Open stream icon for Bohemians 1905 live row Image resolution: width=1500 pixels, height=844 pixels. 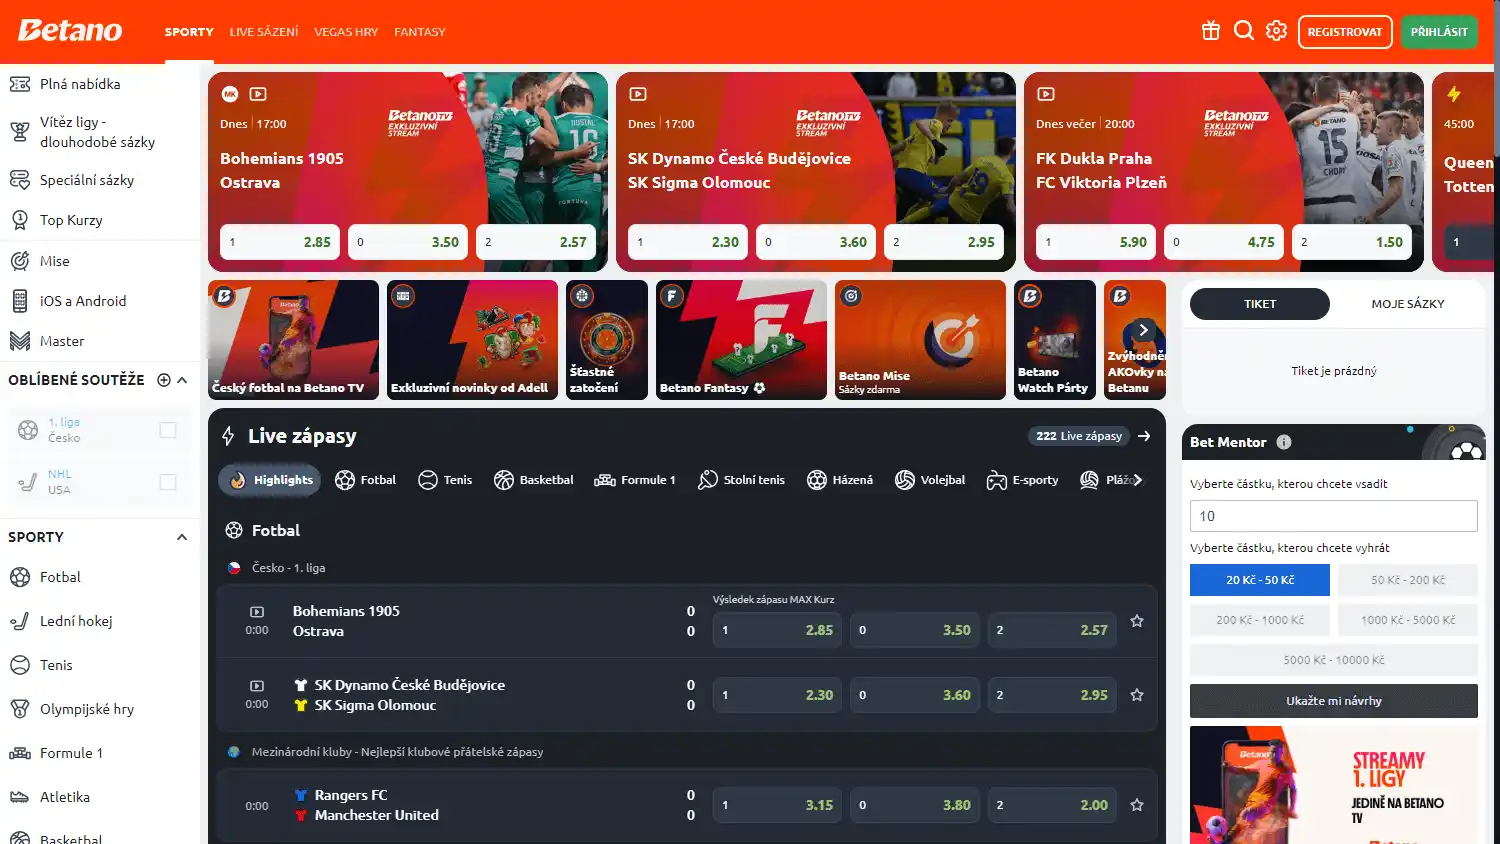[257, 612]
